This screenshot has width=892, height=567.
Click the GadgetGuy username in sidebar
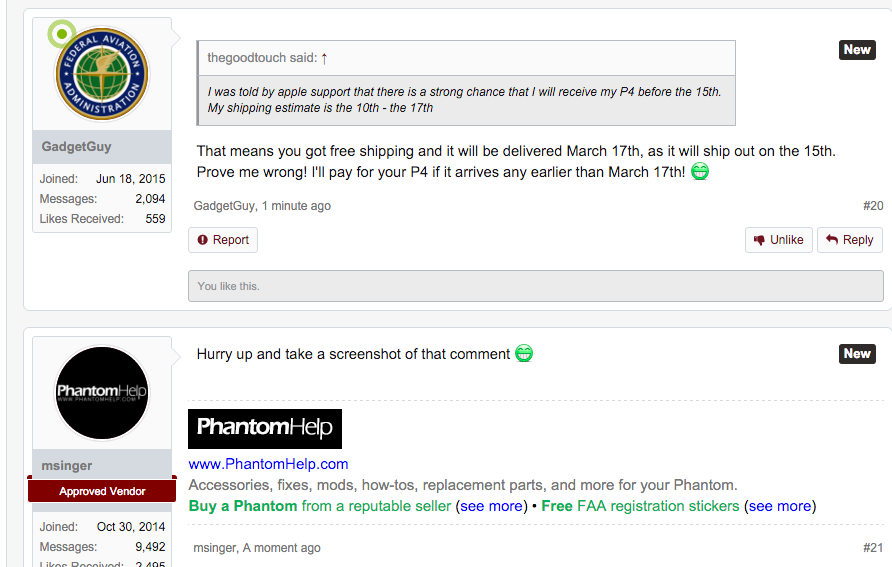point(76,147)
